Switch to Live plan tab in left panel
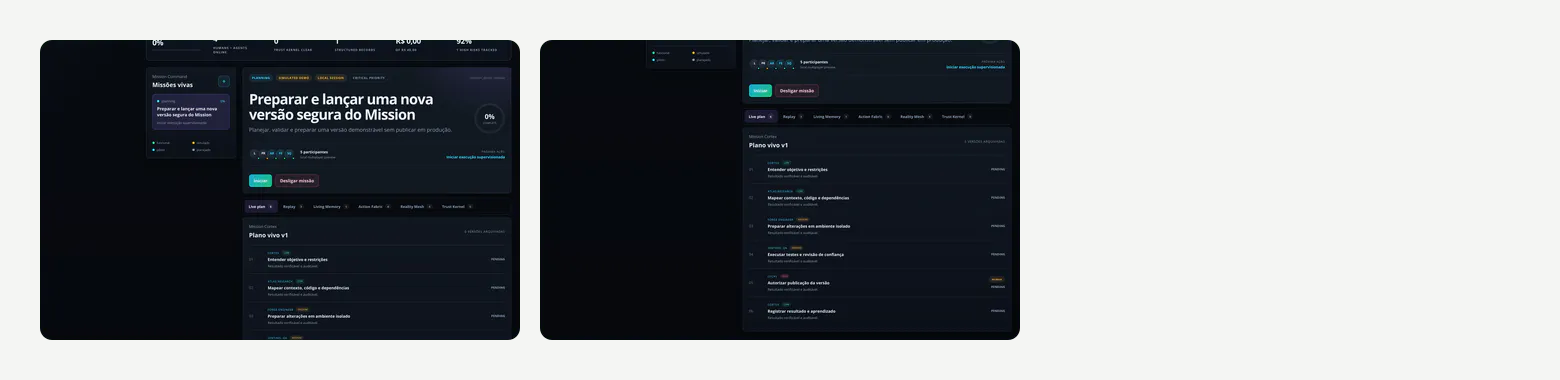Screen dimensions: 1560x380 (260, 206)
